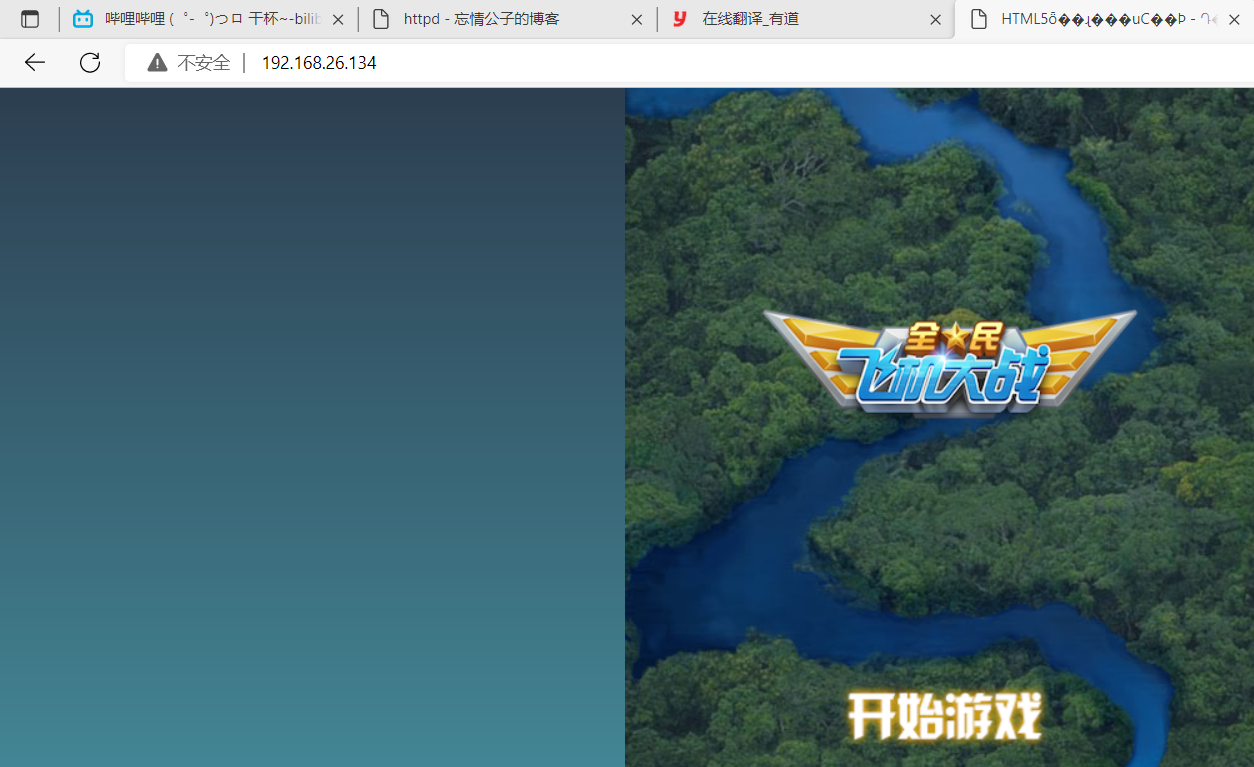The width and height of the screenshot is (1254, 767).
Task: Close the bilibili tab
Action: 338,19
